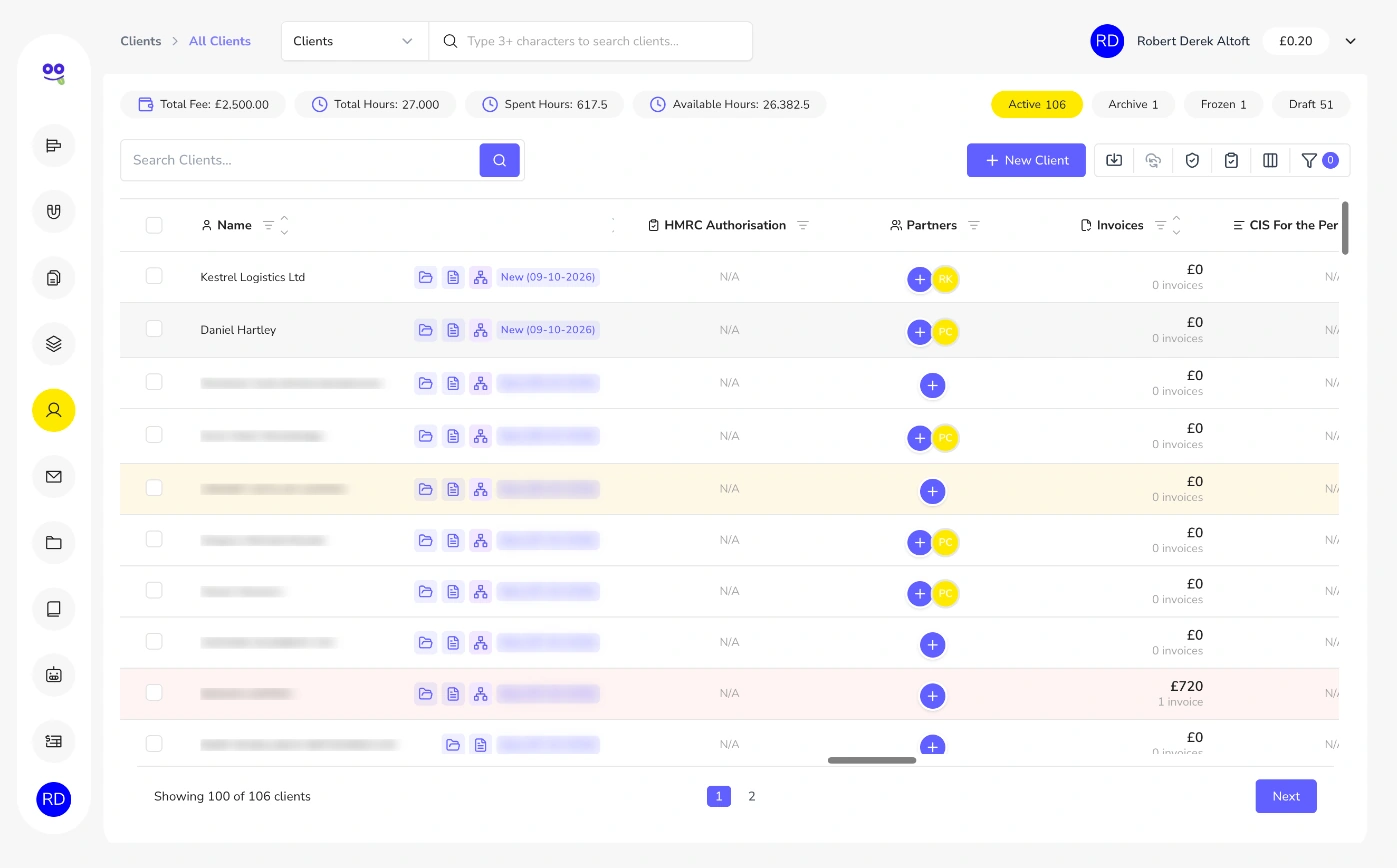The image size is (1397, 868).
Task: Click the New Client button
Action: click(x=1026, y=160)
